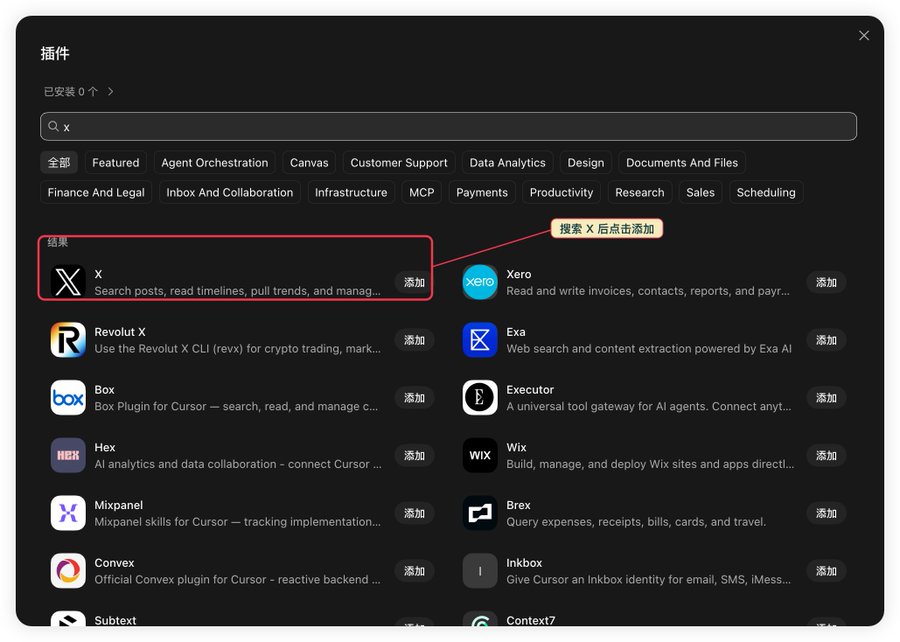Click the Revolut X logo icon
Image resolution: width=900 pixels, height=642 pixels.
[x=68, y=340]
